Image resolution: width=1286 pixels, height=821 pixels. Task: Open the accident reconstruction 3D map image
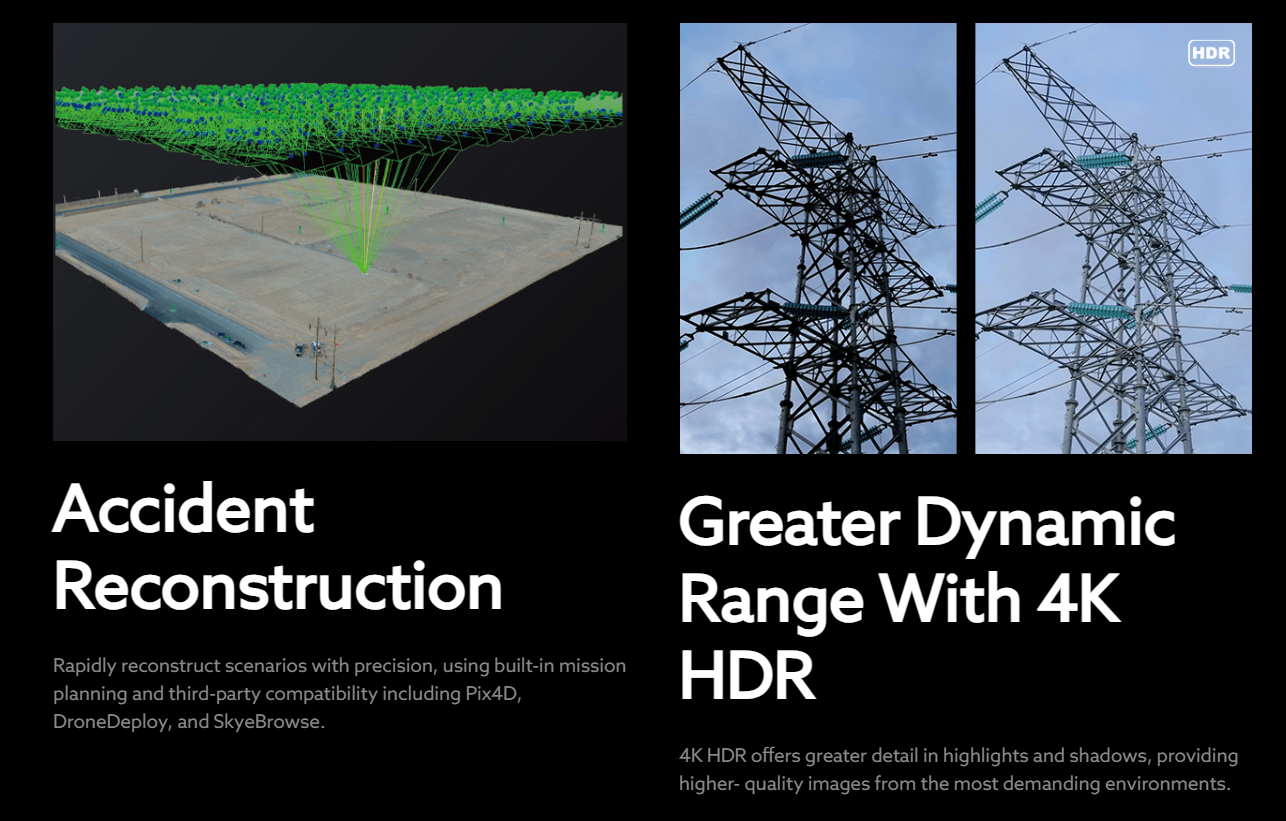click(x=339, y=231)
